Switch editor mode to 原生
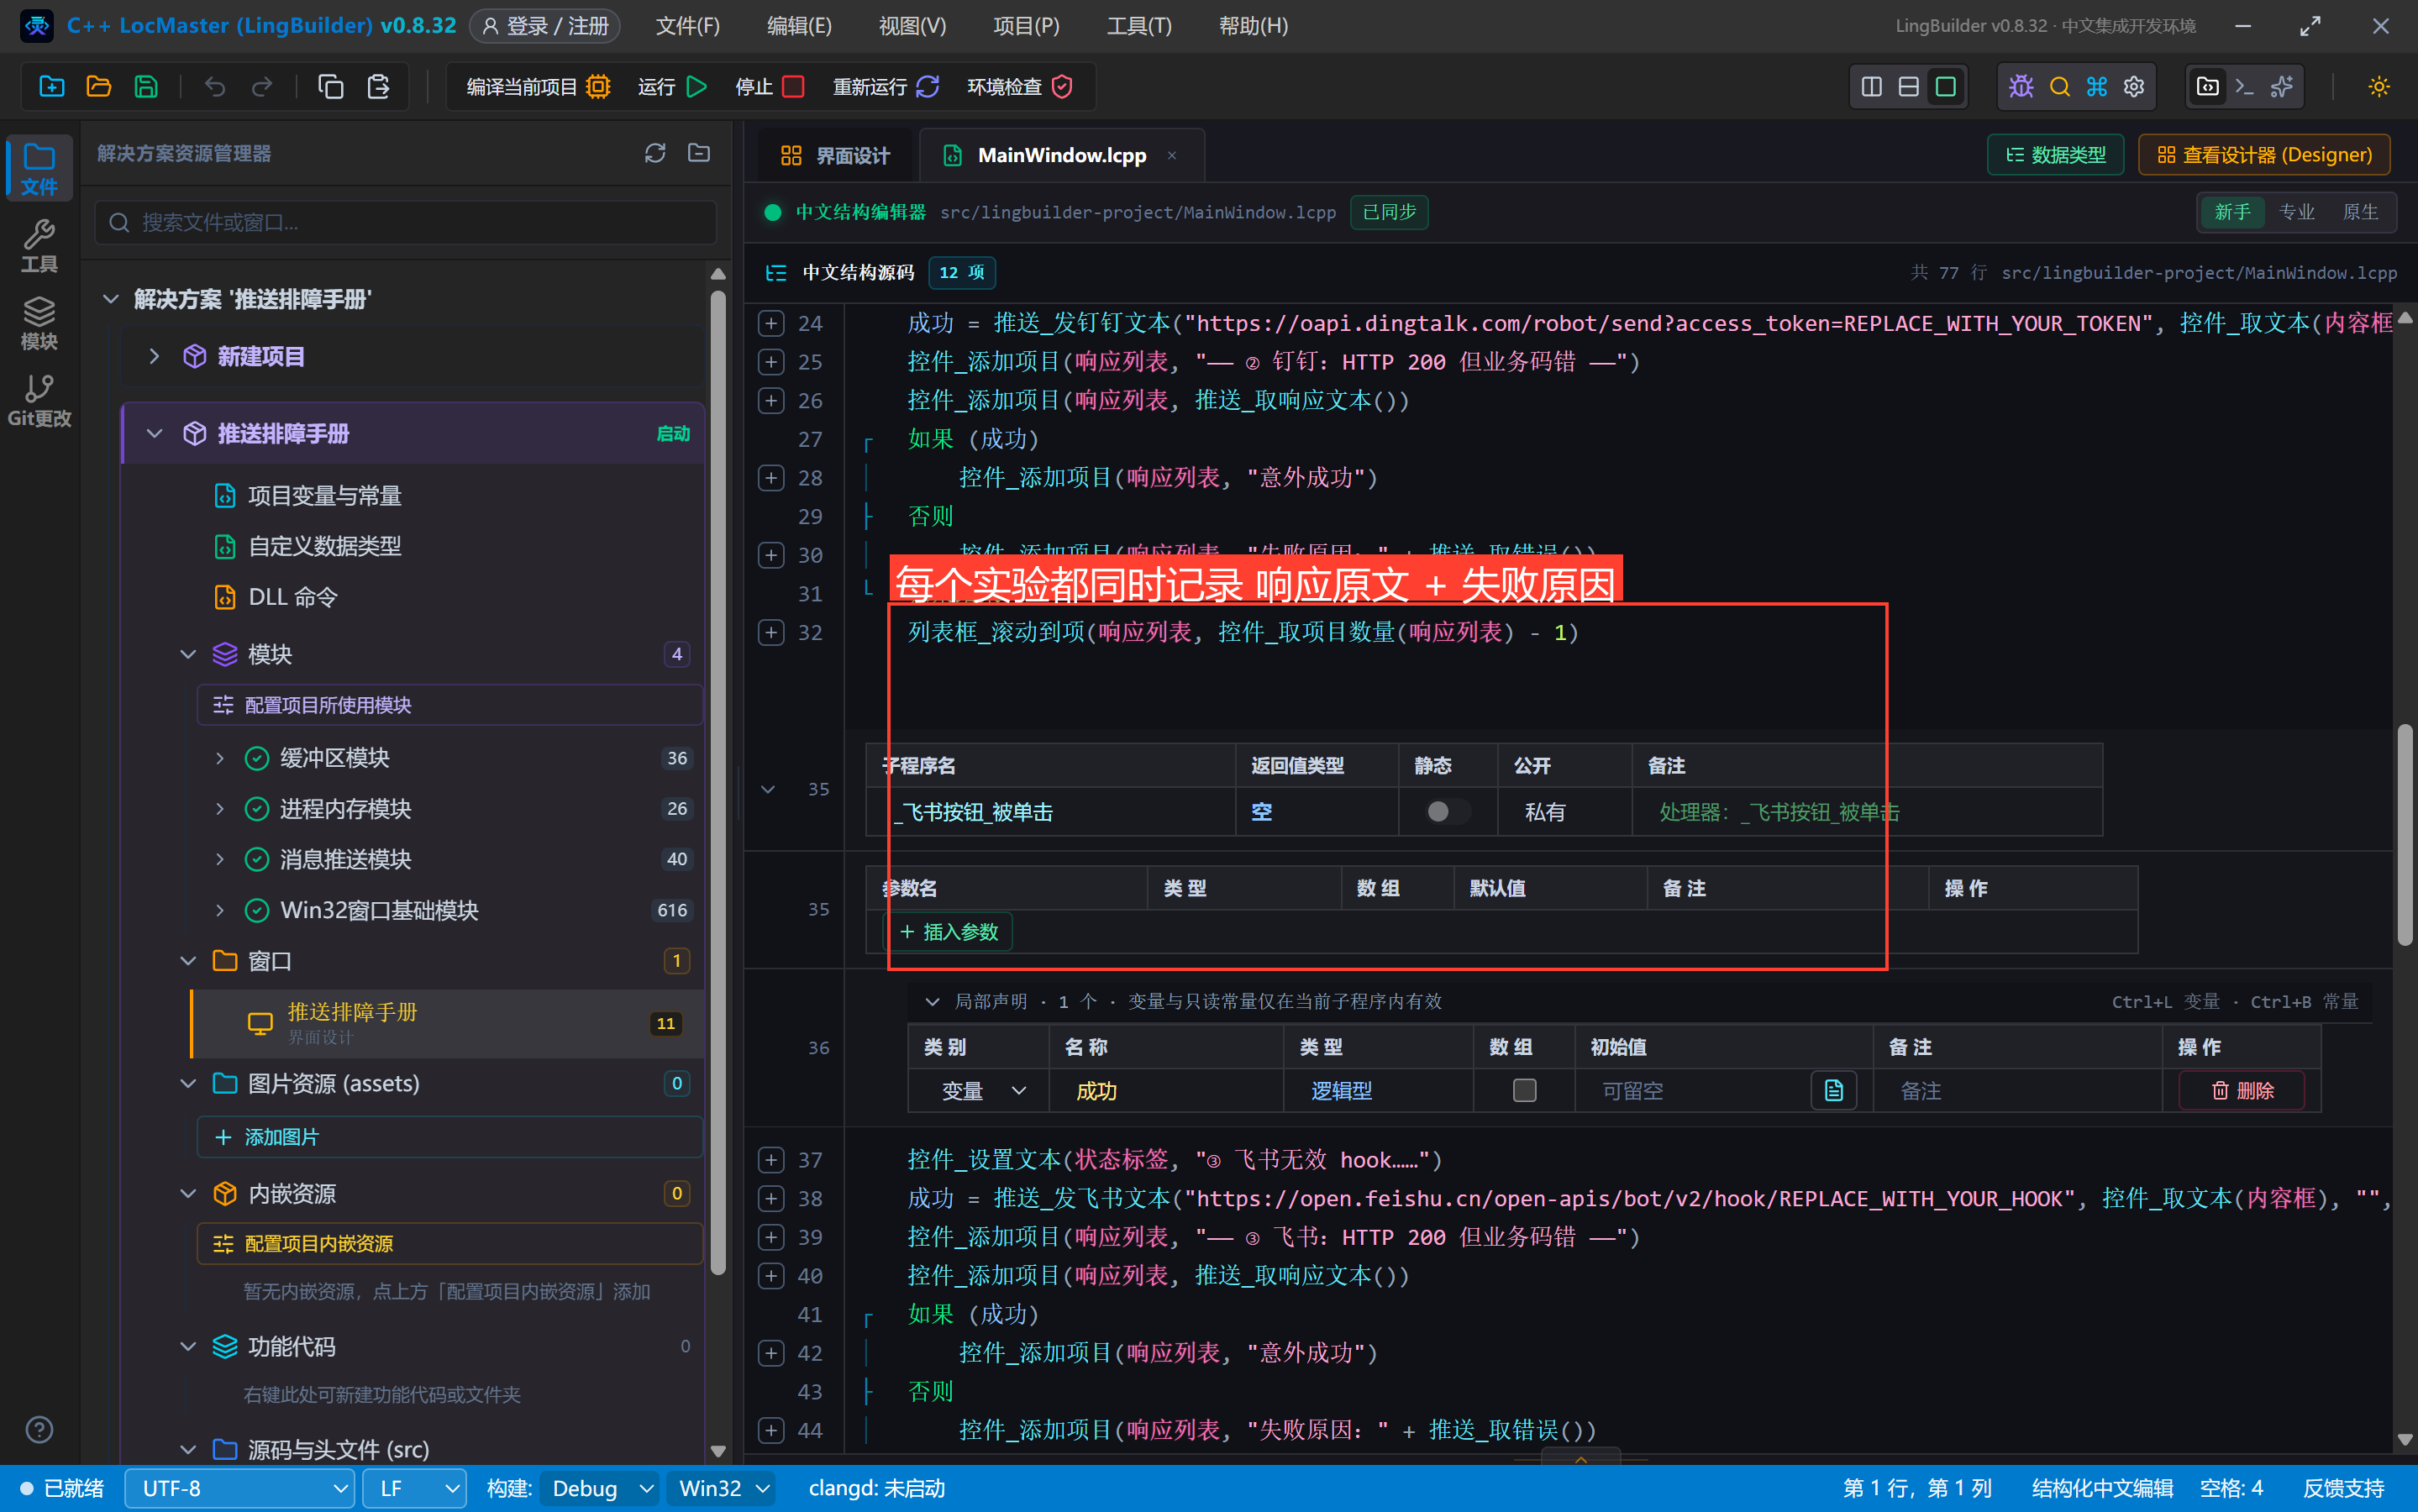Screen dimensions: 2418x1512 click(x=2360, y=212)
